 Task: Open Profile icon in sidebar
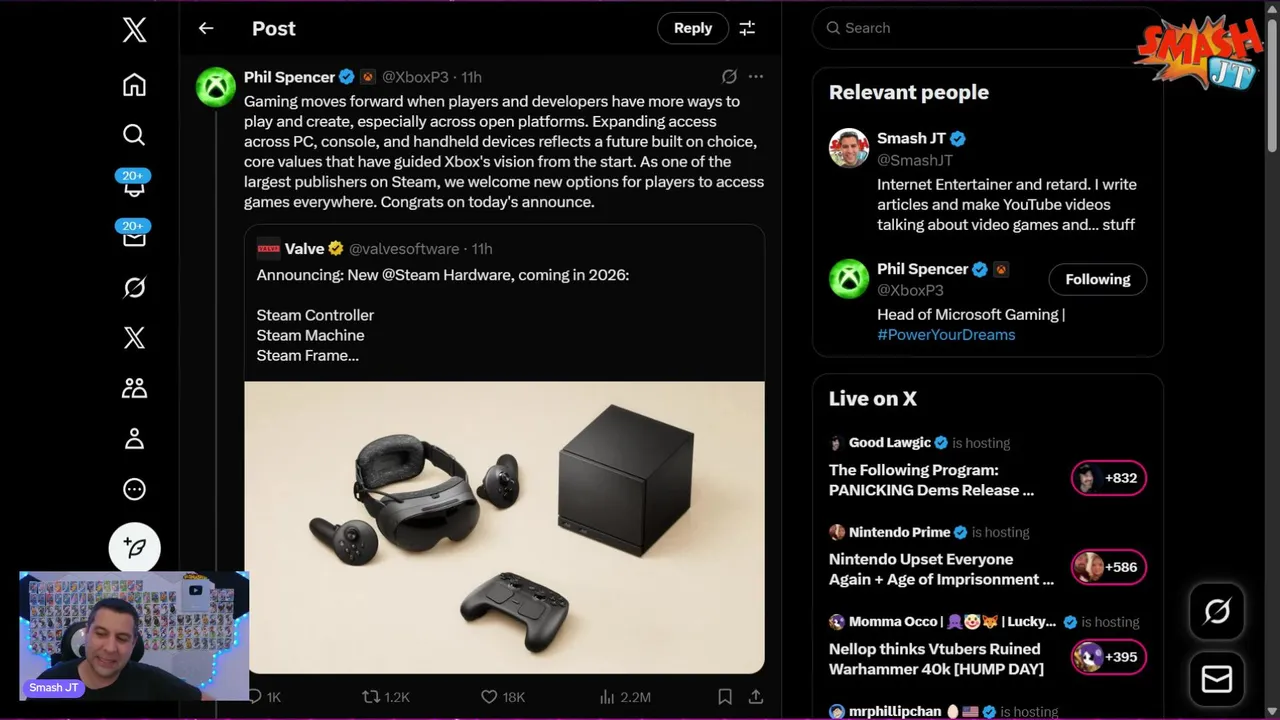tap(134, 439)
